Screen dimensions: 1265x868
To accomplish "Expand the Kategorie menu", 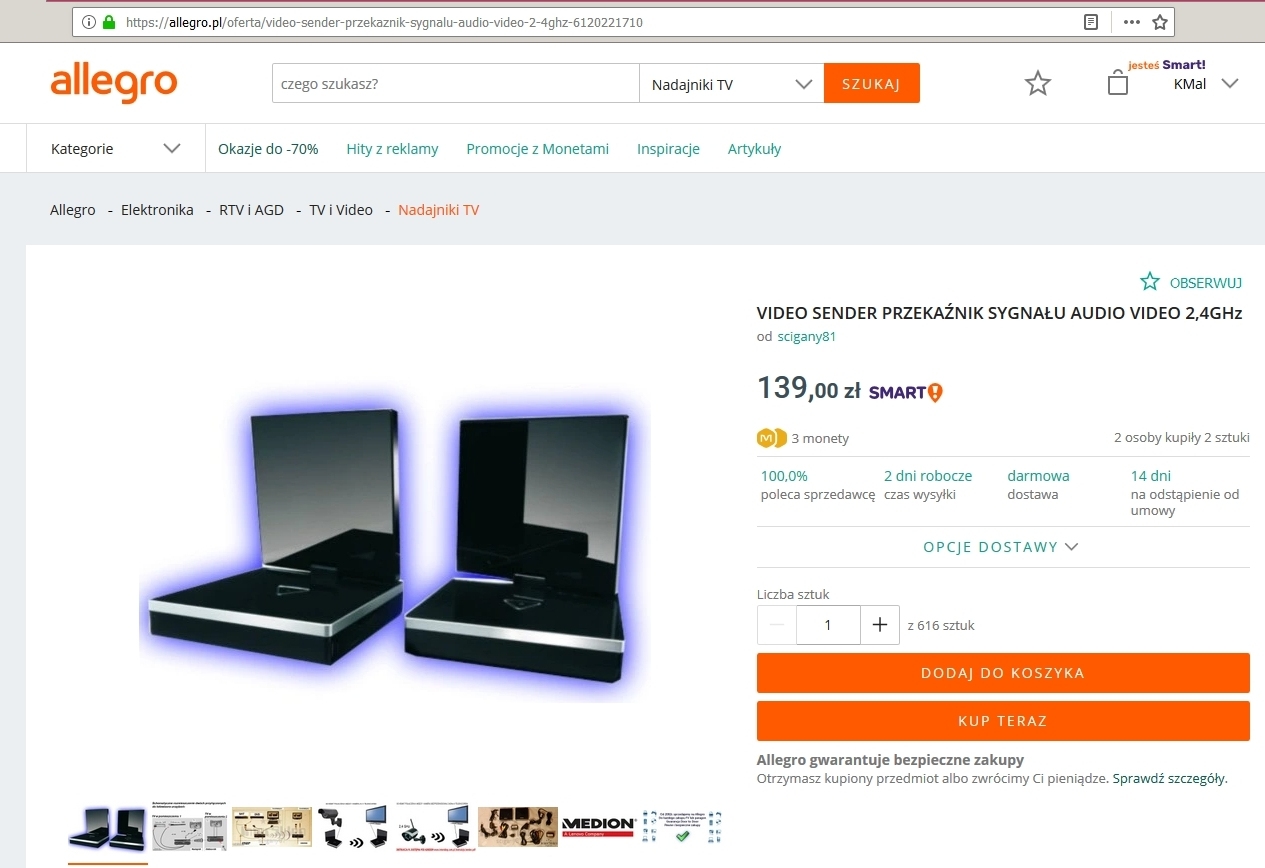I will point(116,149).
